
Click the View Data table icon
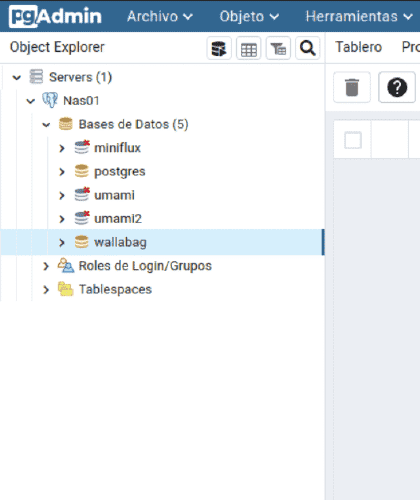tap(249, 48)
